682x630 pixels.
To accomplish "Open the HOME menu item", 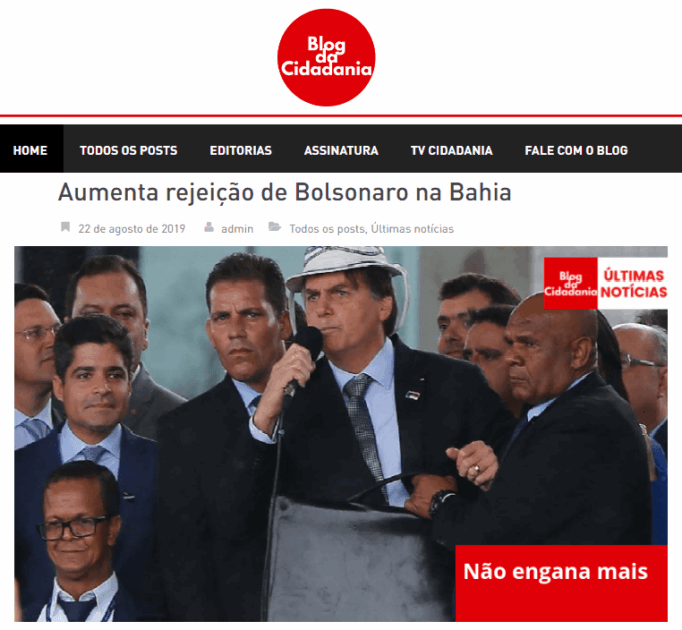I will pos(30,151).
